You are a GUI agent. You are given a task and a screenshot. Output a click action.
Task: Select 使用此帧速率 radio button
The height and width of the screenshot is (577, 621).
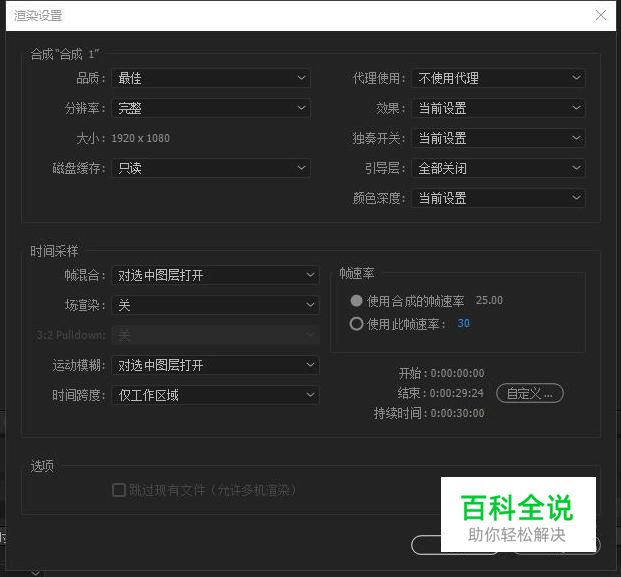tap(356, 324)
